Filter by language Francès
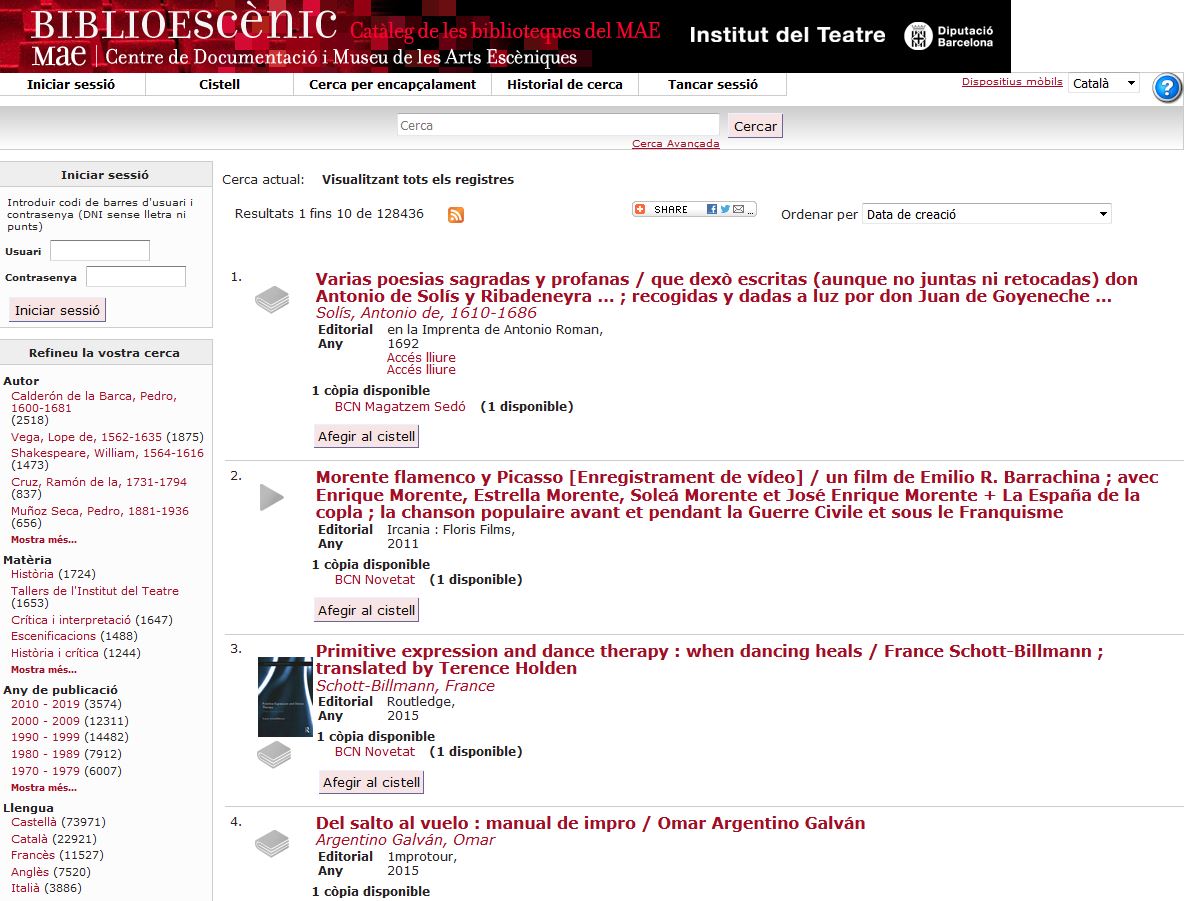The height and width of the screenshot is (901, 1187). 33,856
